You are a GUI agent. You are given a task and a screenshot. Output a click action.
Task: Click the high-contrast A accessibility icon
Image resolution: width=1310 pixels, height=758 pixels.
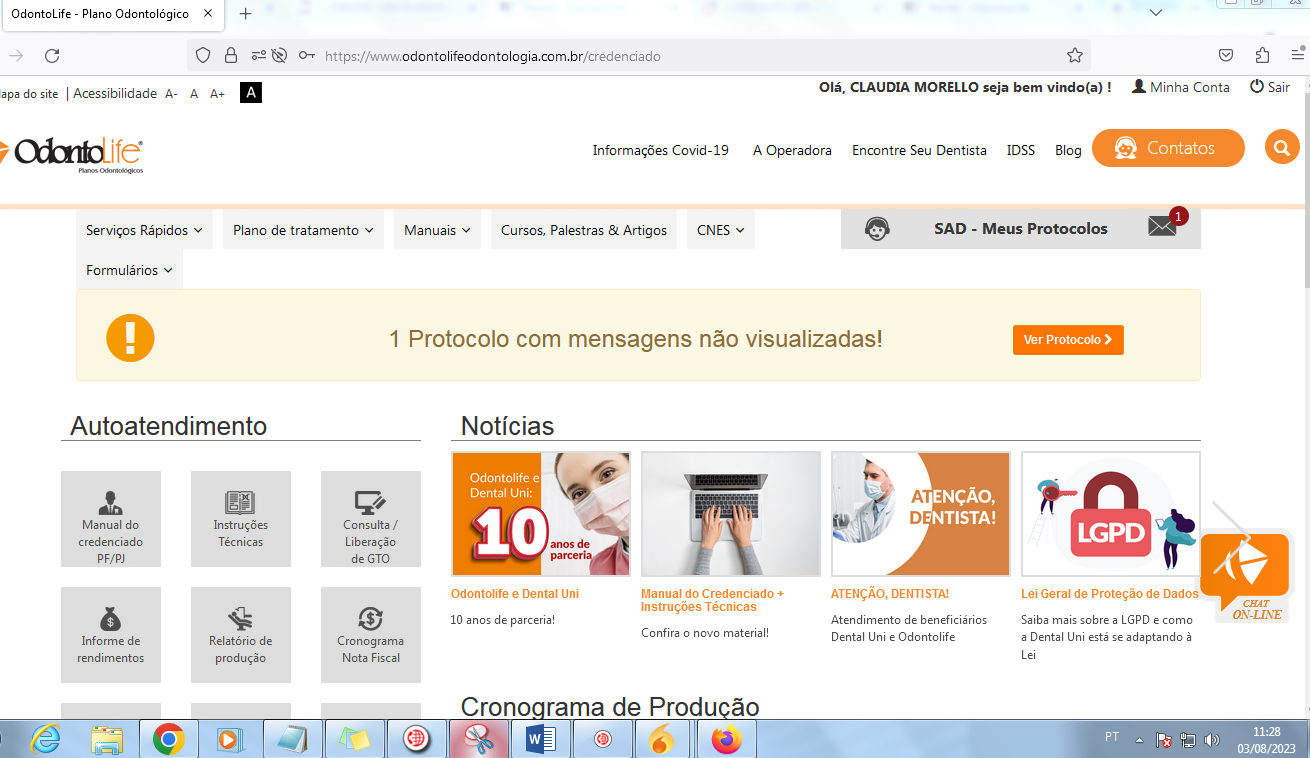pos(251,93)
